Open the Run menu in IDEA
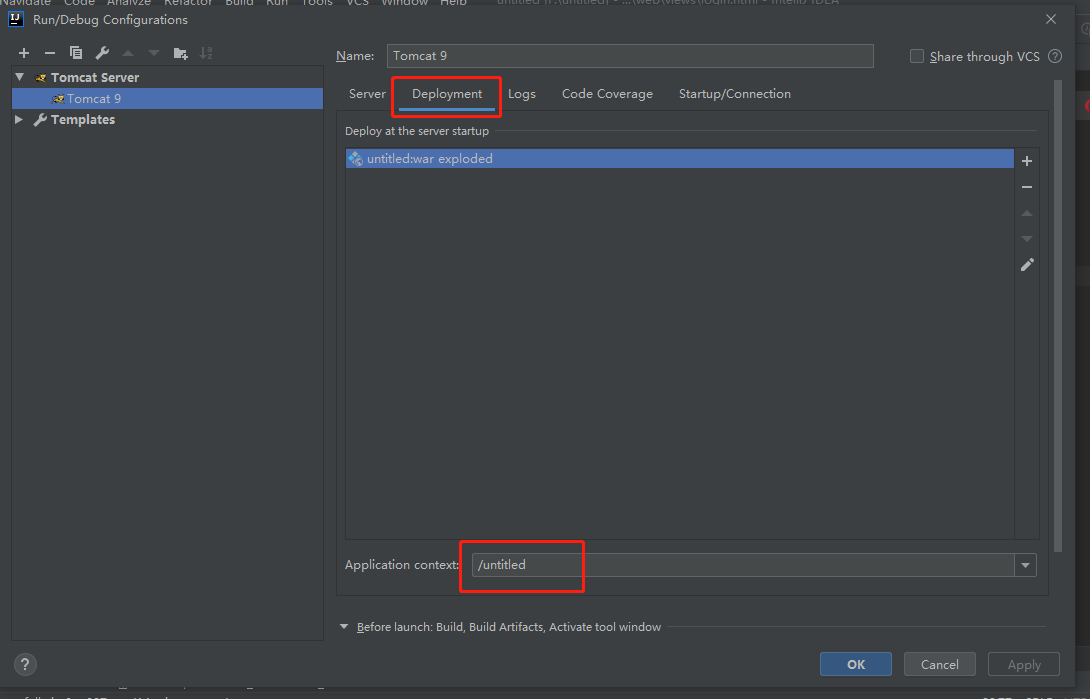Viewport: 1090px width, 699px height. pos(277,3)
